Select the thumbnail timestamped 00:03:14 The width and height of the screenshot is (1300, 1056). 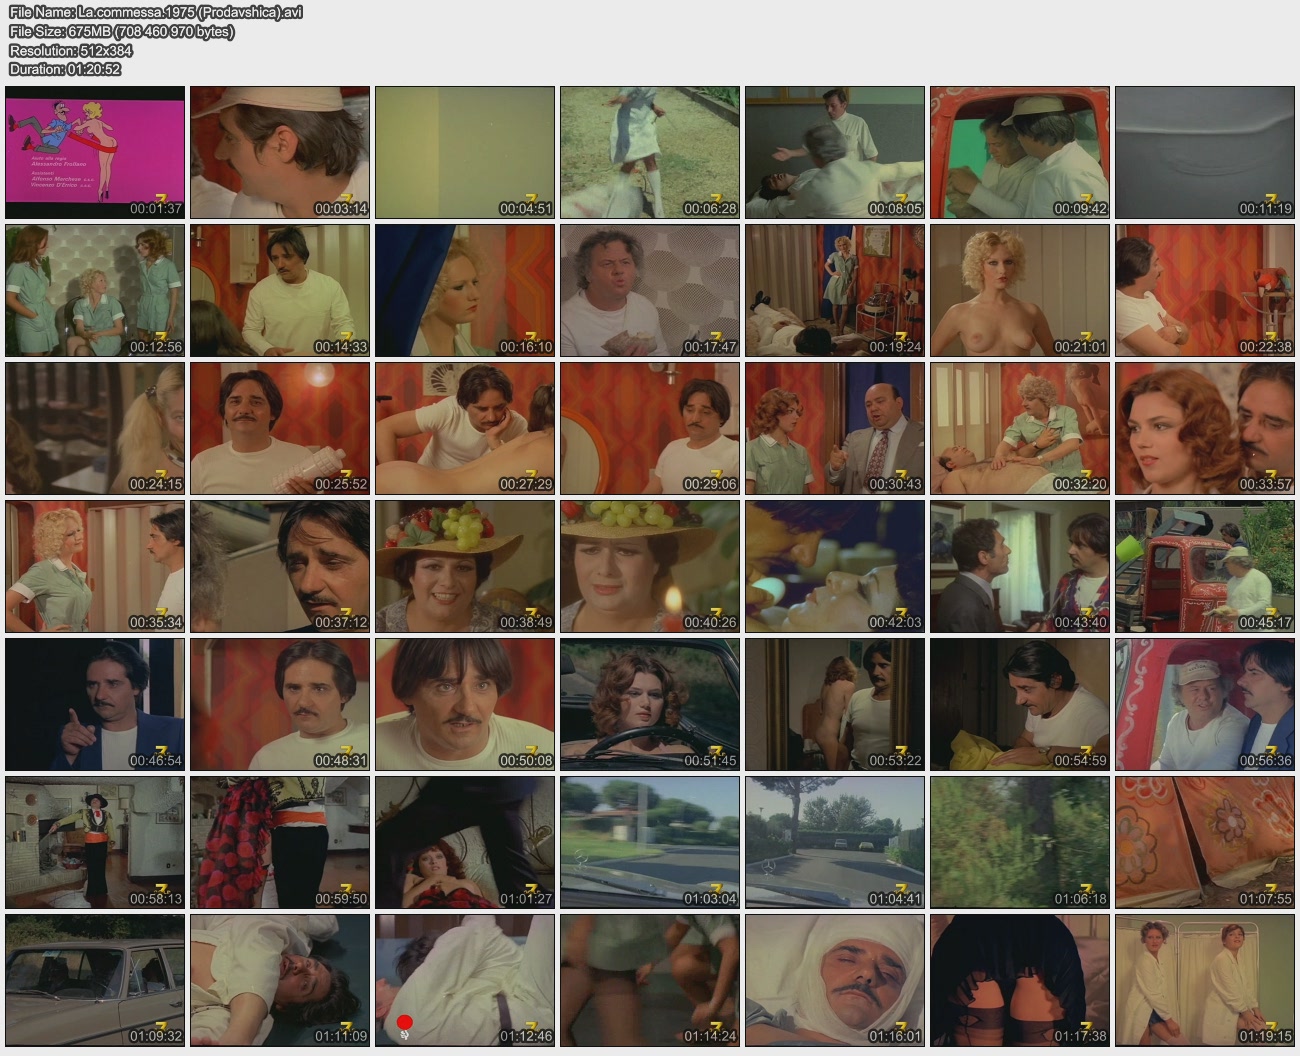(x=280, y=152)
